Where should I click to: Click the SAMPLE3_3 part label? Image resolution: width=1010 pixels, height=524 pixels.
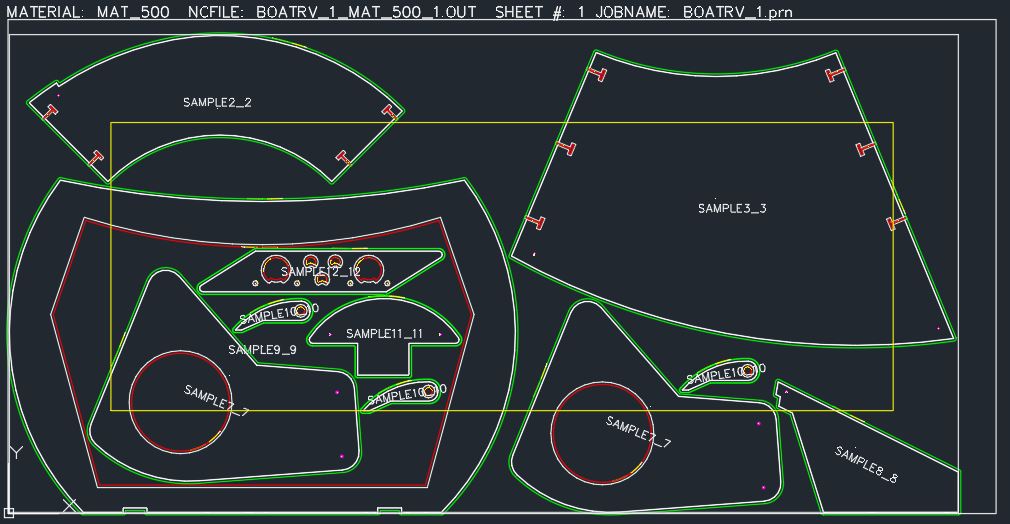coord(732,208)
